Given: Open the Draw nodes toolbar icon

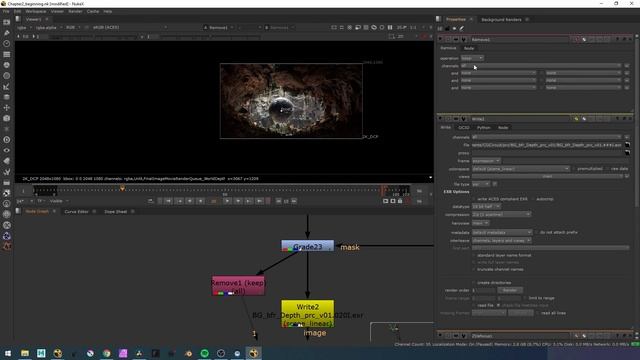Looking at the screenshot, I should coord(7,33).
